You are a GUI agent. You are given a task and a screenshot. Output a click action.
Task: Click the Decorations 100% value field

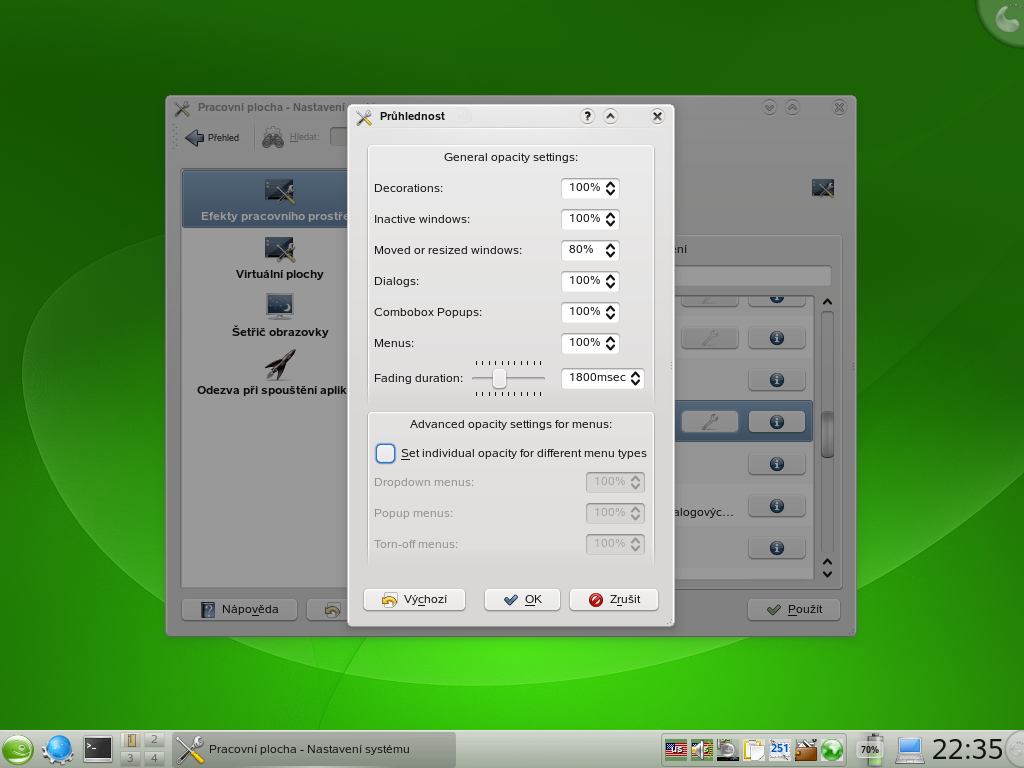(x=583, y=188)
